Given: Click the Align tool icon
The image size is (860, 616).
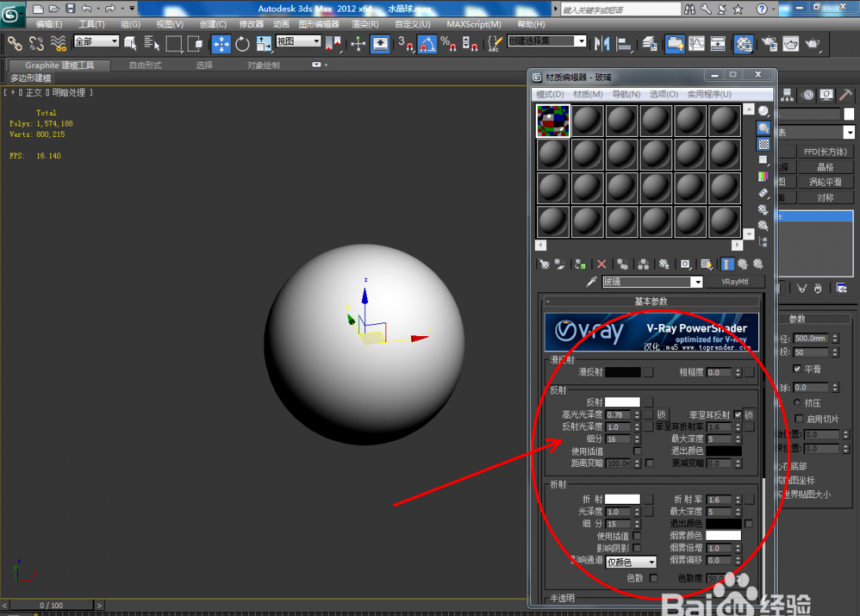Looking at the screenshot, I should click(x=624, y=44).
